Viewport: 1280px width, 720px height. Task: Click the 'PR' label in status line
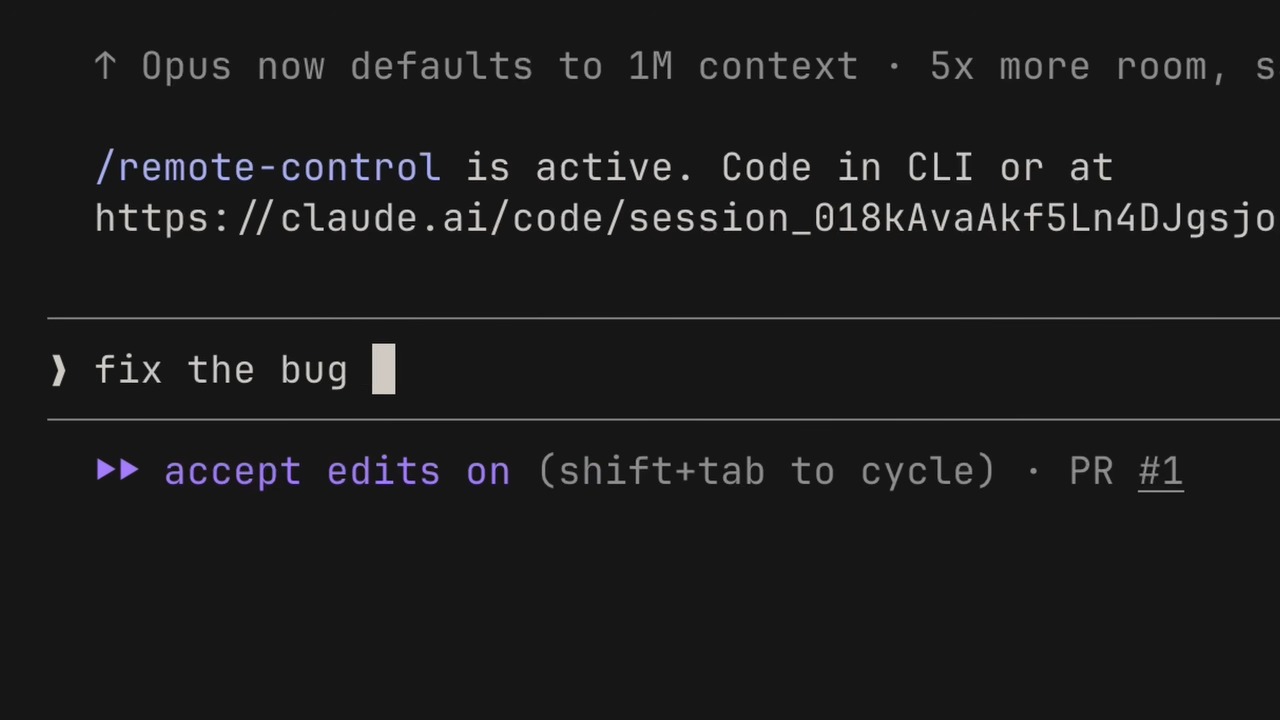tap(1091, 471)
